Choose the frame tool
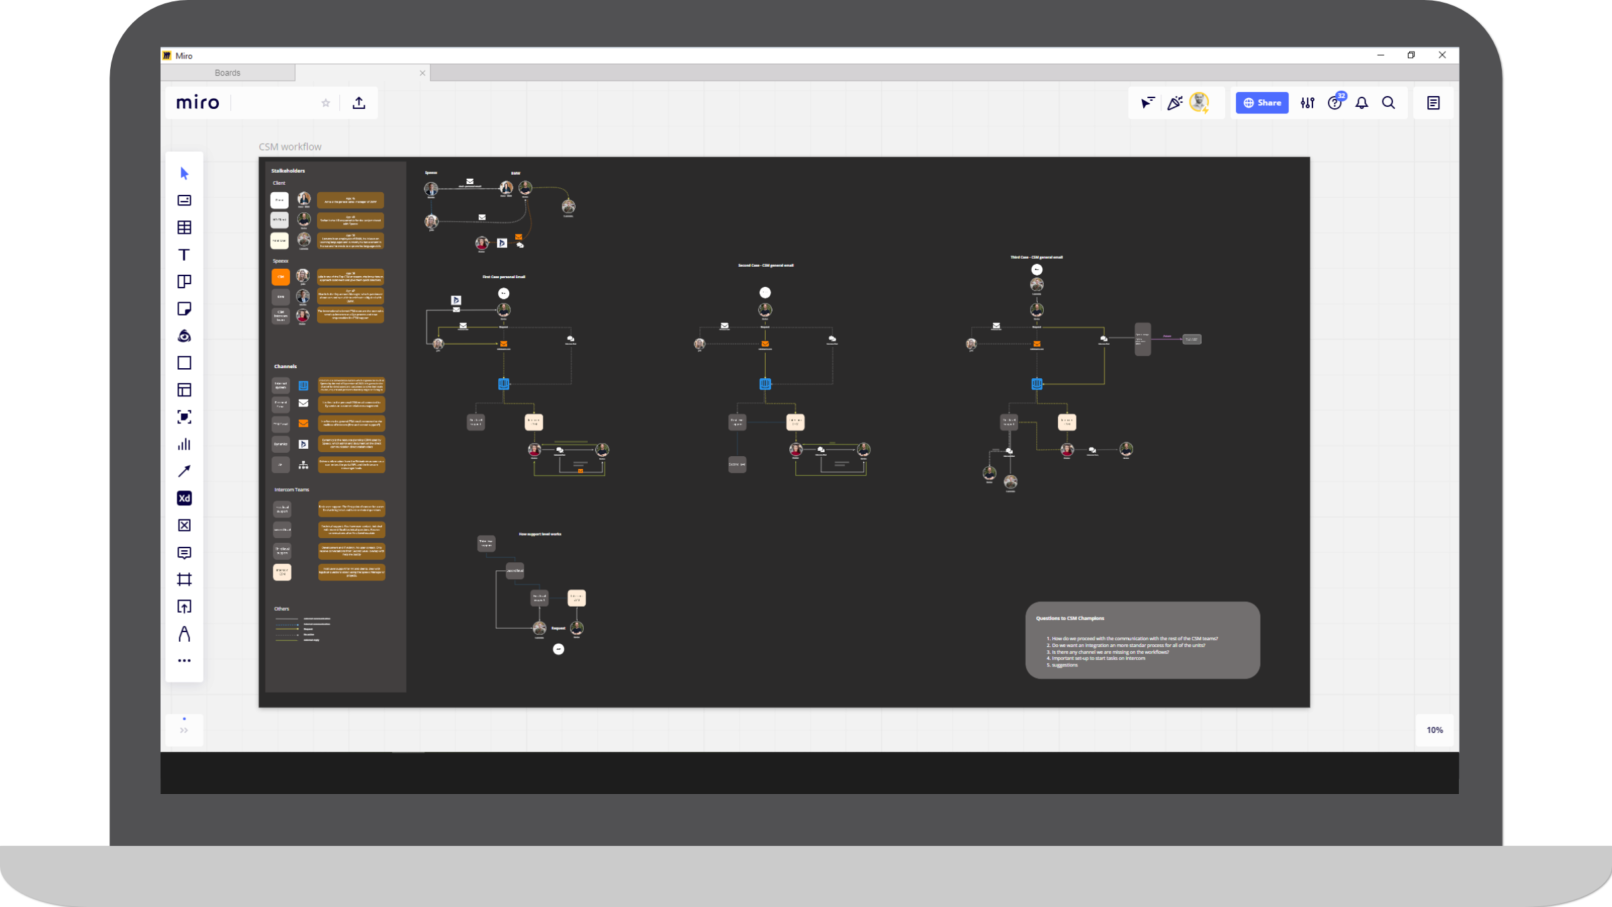 click(x=184, y=579)
